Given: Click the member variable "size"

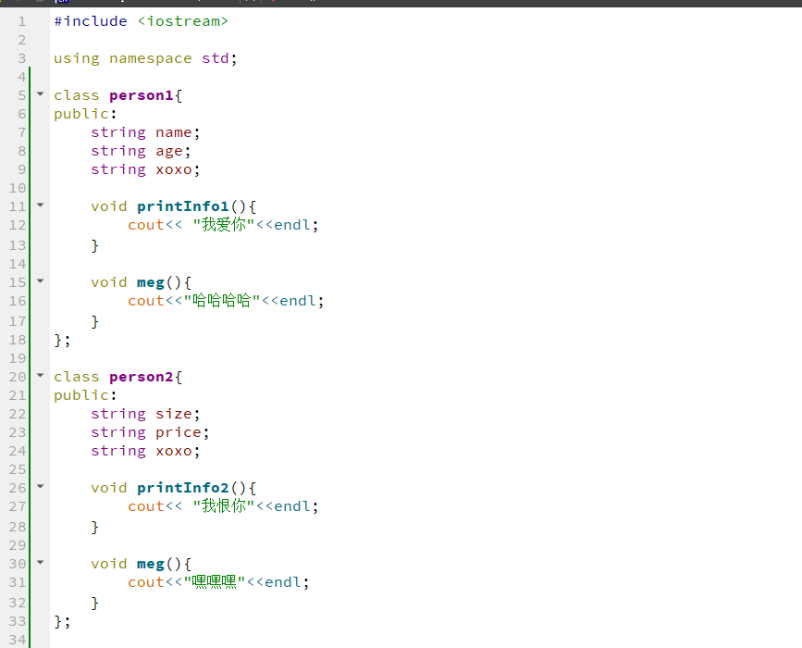Looking at the screenshot, I should tap(174, 413).
